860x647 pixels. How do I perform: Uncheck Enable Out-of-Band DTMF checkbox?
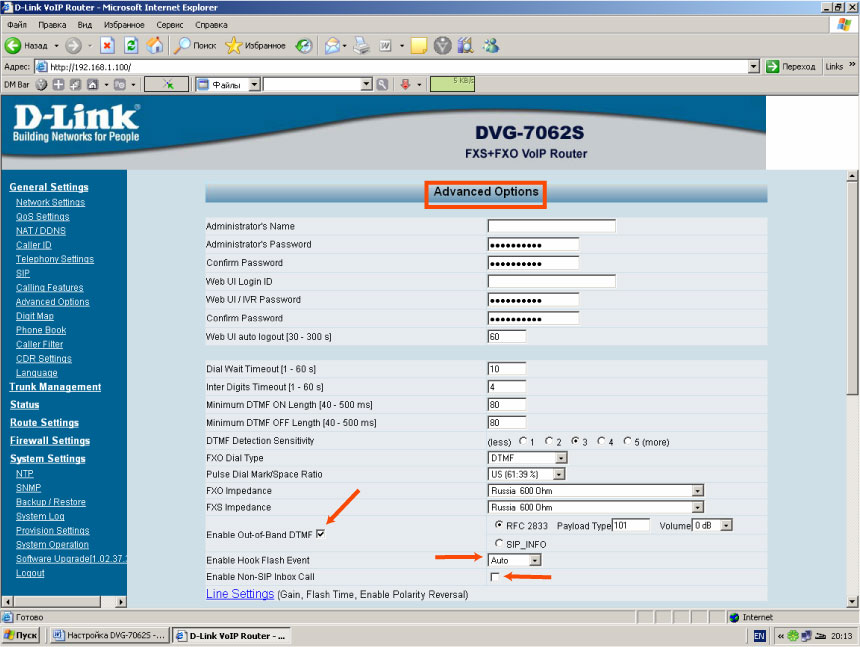click(x=321, y=535)
